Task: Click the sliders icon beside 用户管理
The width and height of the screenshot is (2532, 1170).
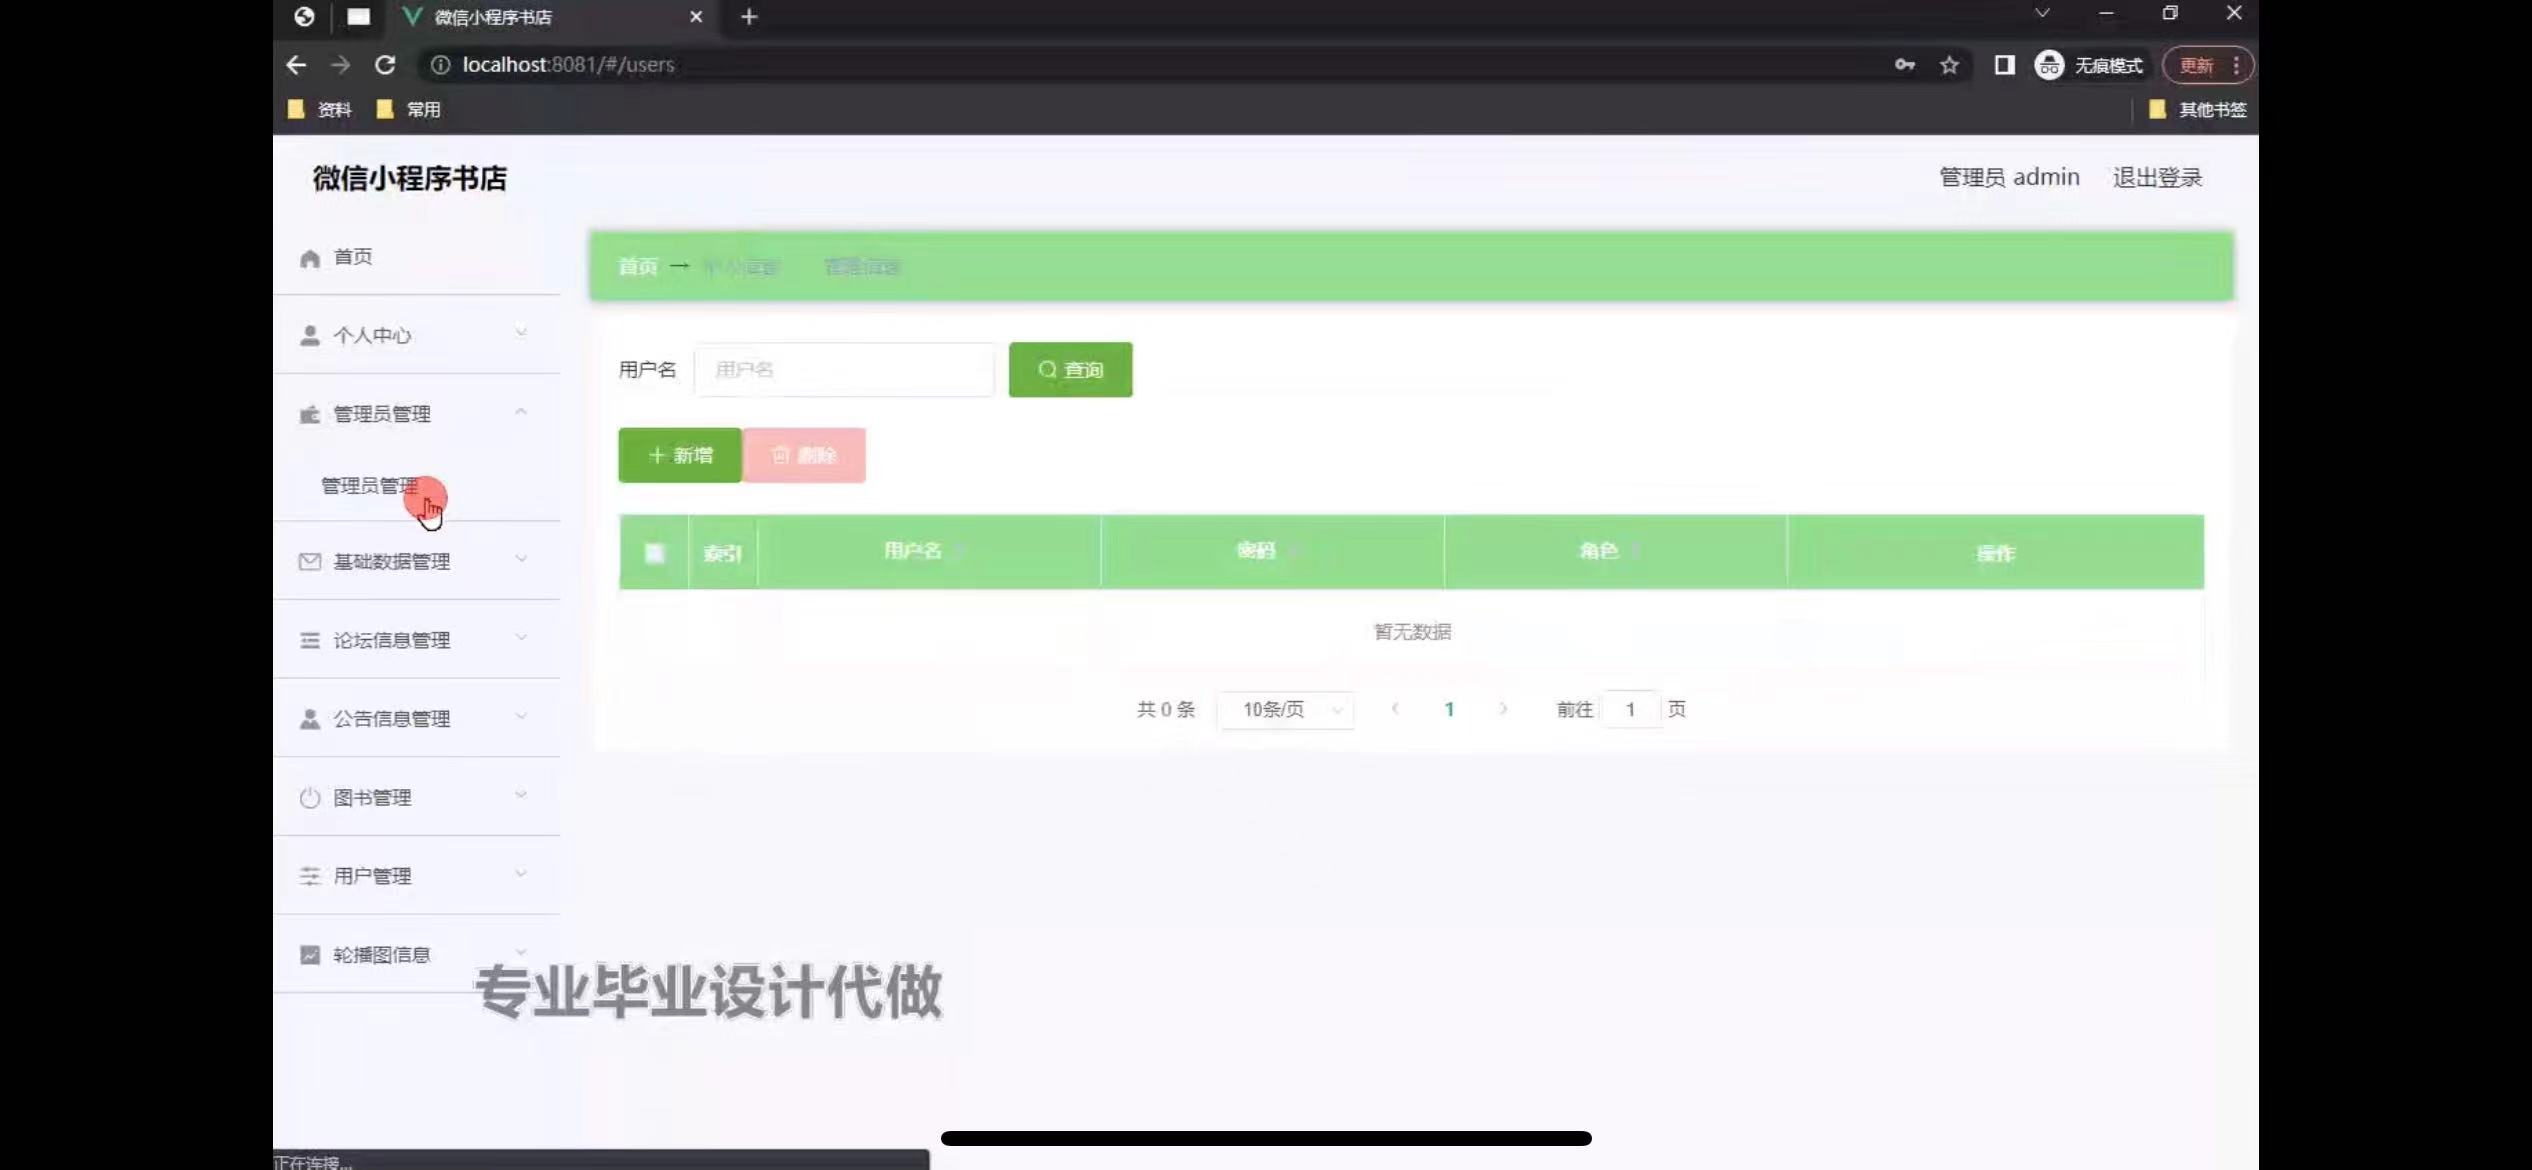Action: point(310,876)
